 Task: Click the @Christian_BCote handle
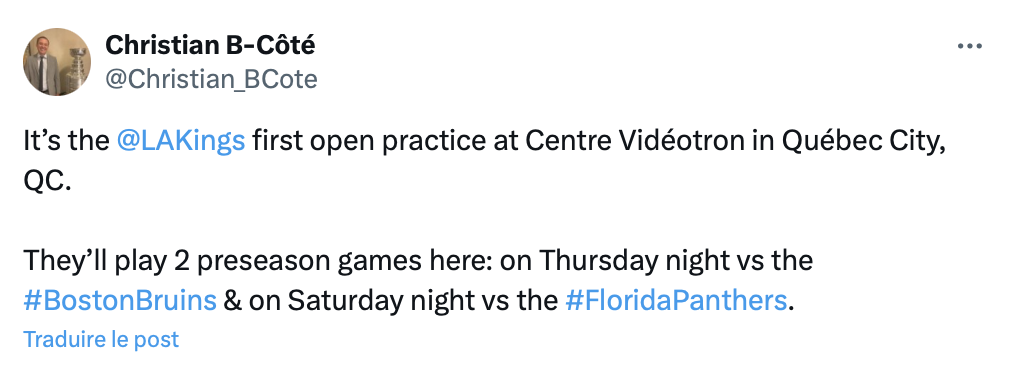click(x=211, y=79)
